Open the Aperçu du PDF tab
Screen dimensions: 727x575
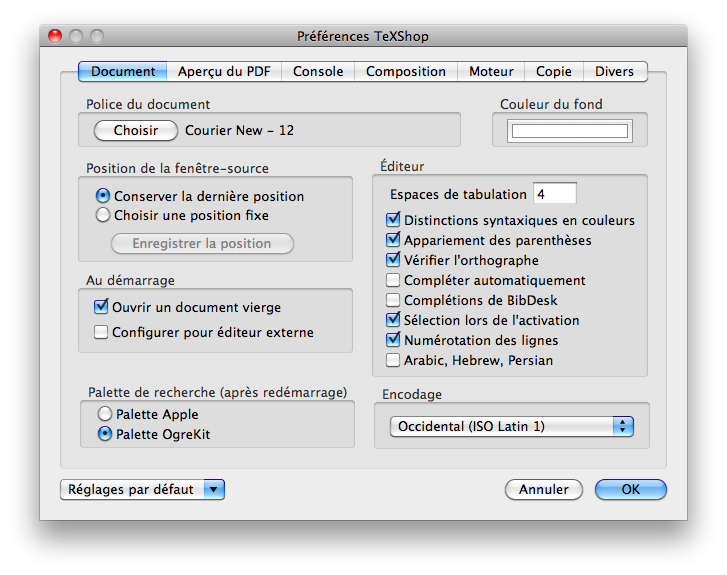(x=224, y=71)
